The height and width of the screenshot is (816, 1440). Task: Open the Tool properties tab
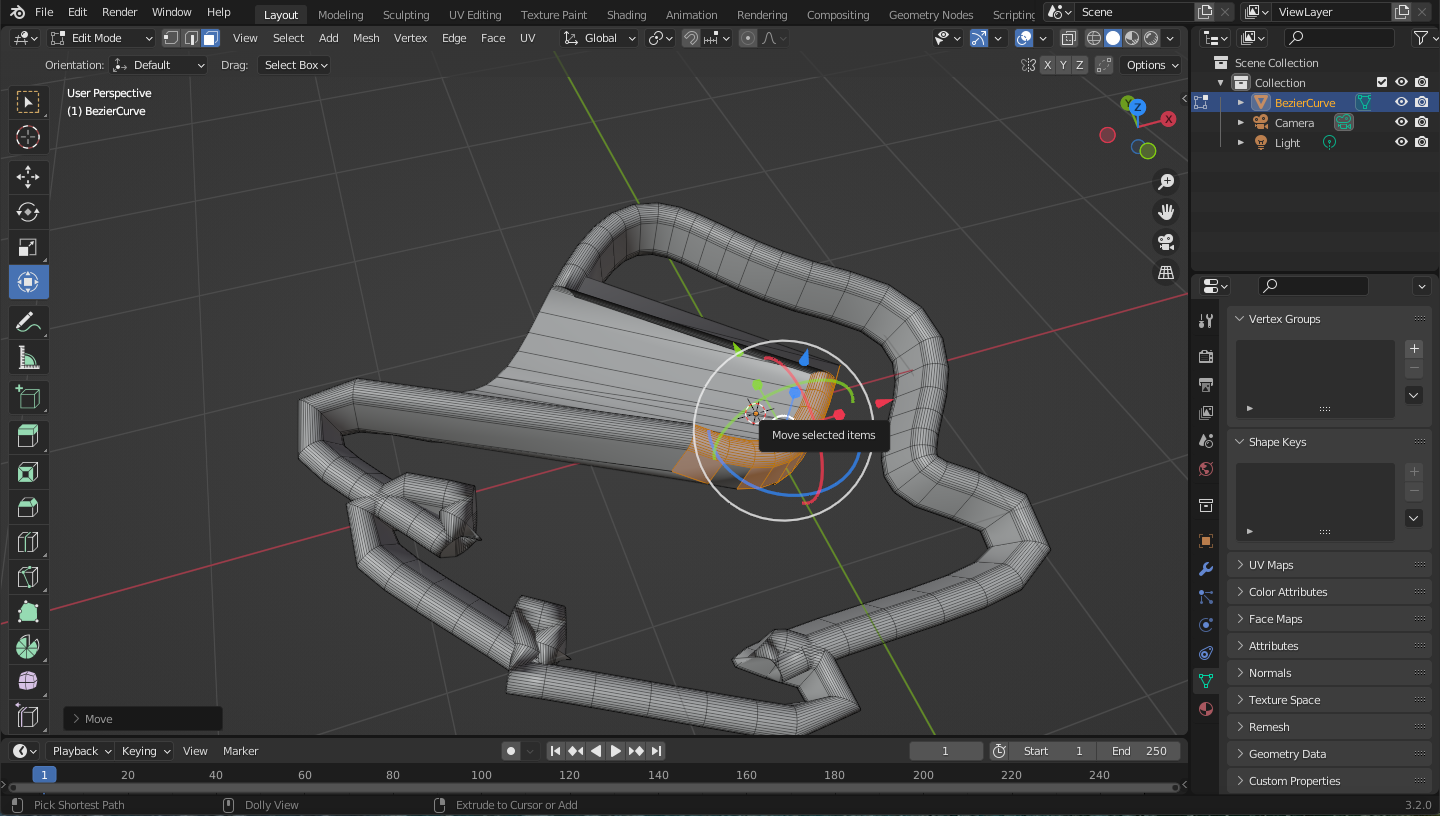1206,321
